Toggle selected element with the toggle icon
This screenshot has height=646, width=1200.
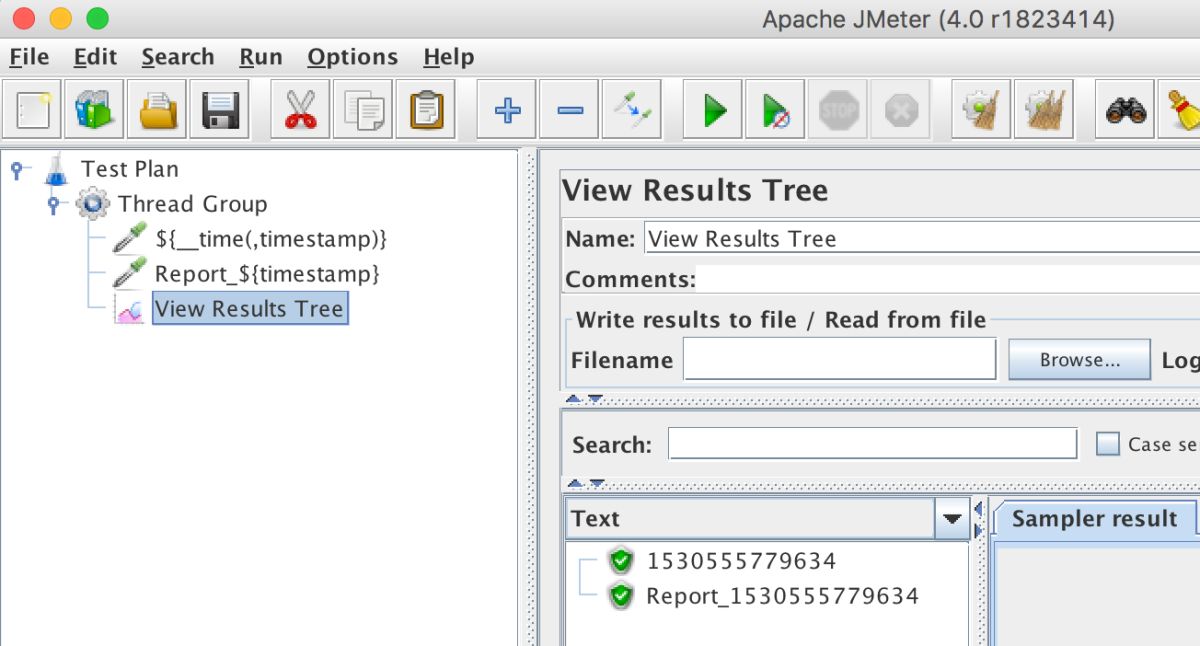(x=633, y=109)
